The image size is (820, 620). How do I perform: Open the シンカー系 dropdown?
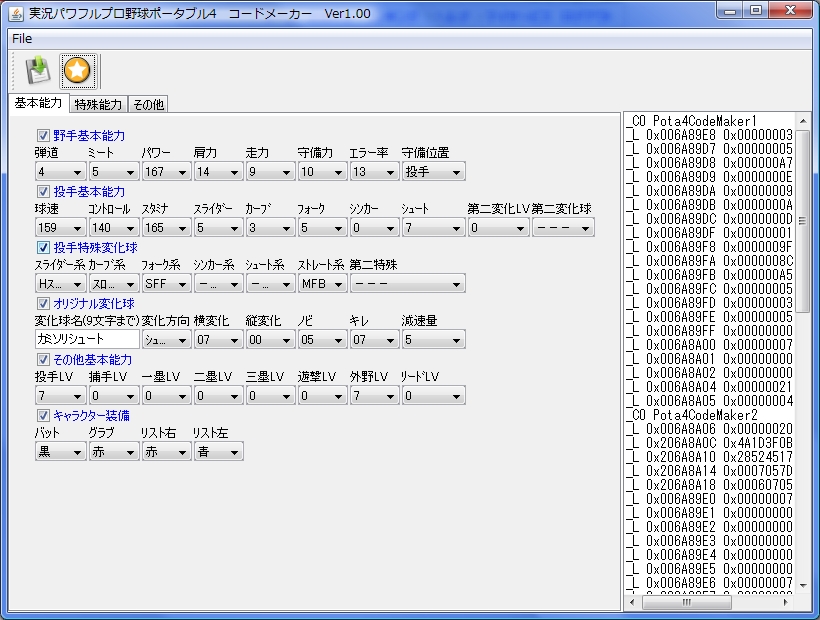[x=218, y=283]
